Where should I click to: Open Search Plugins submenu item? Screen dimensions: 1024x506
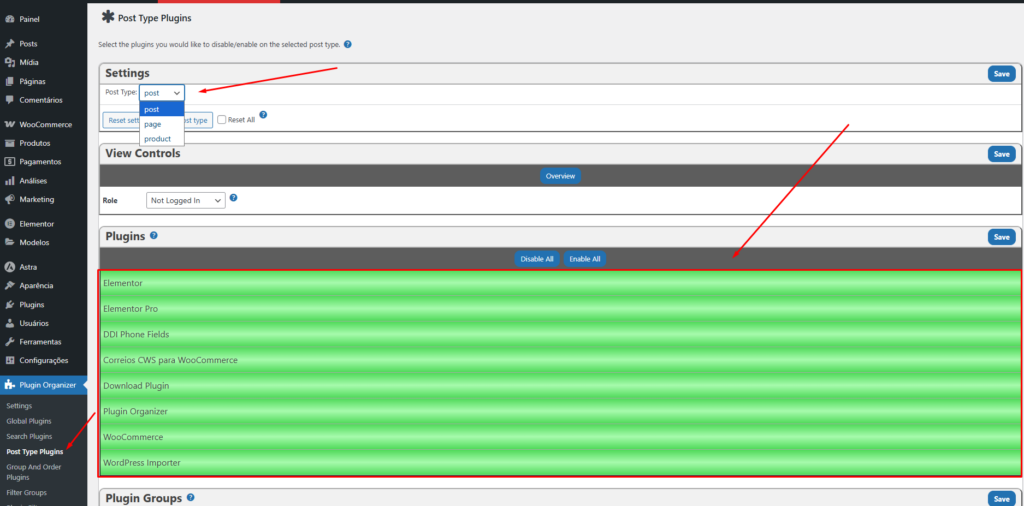coord(29,436)
